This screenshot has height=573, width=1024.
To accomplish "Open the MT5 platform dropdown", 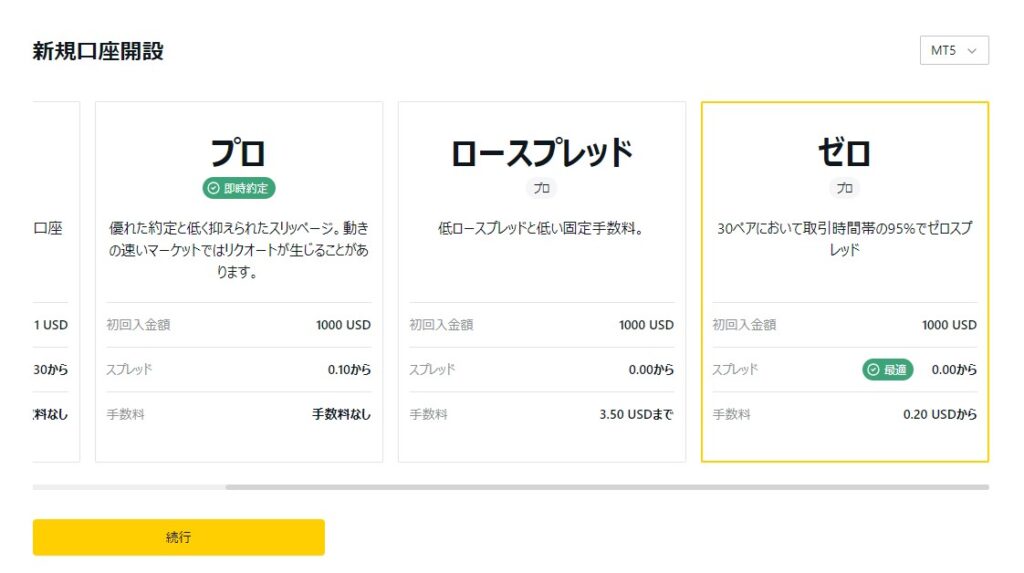I will 953,50.
